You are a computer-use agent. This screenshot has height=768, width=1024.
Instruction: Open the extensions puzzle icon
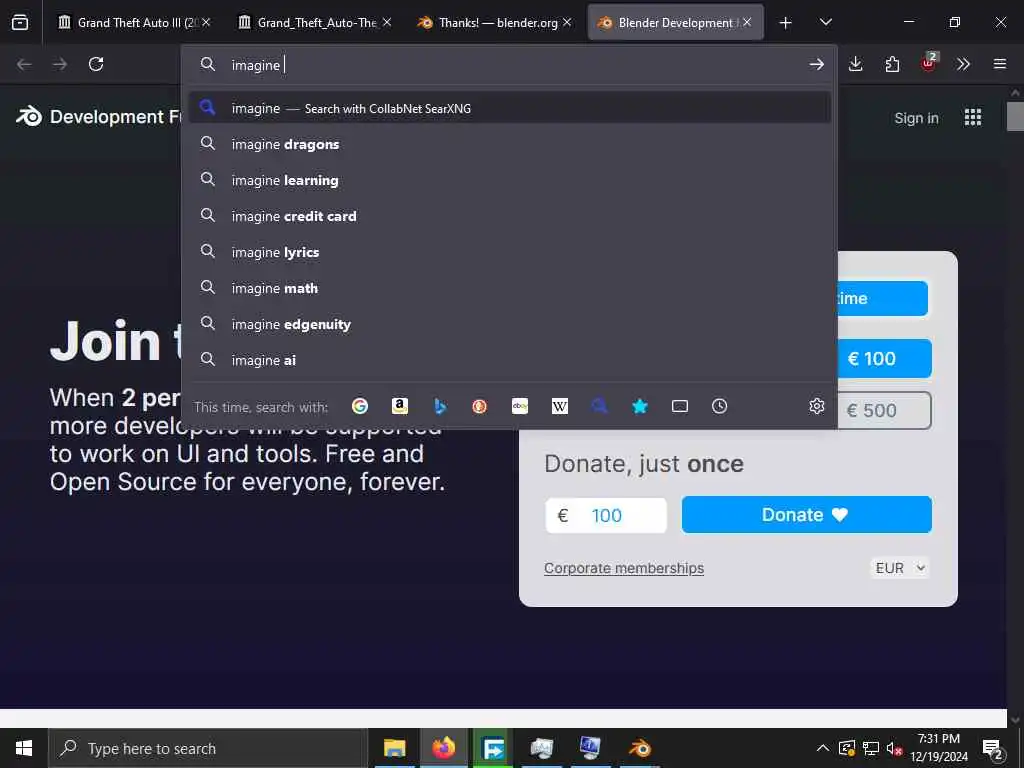point(892,64)
